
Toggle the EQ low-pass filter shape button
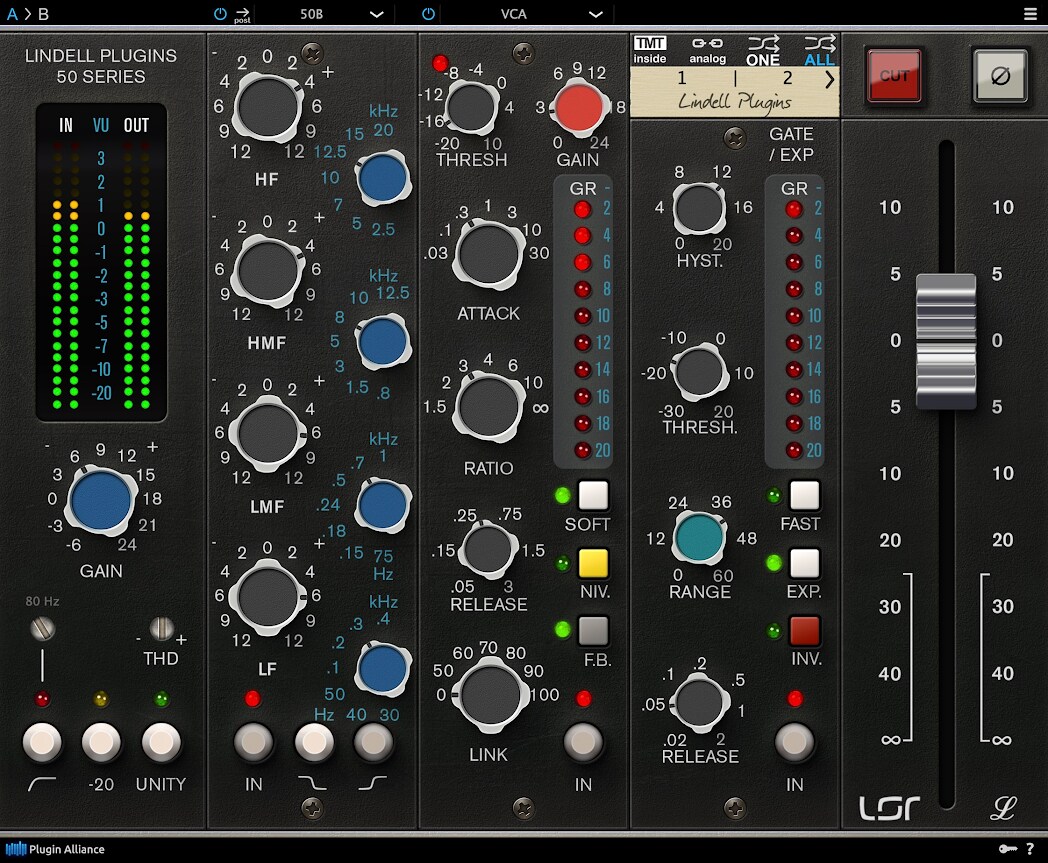click(313, 742)
